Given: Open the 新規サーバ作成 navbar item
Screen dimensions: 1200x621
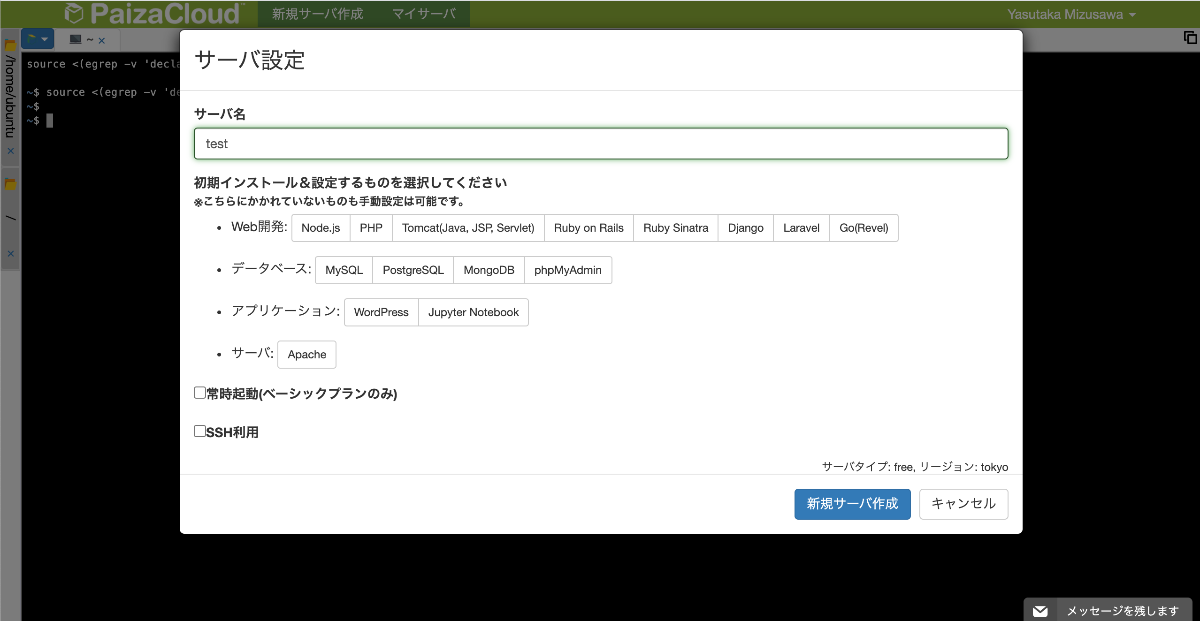Looking at the screenshot, I should point(317,14).
